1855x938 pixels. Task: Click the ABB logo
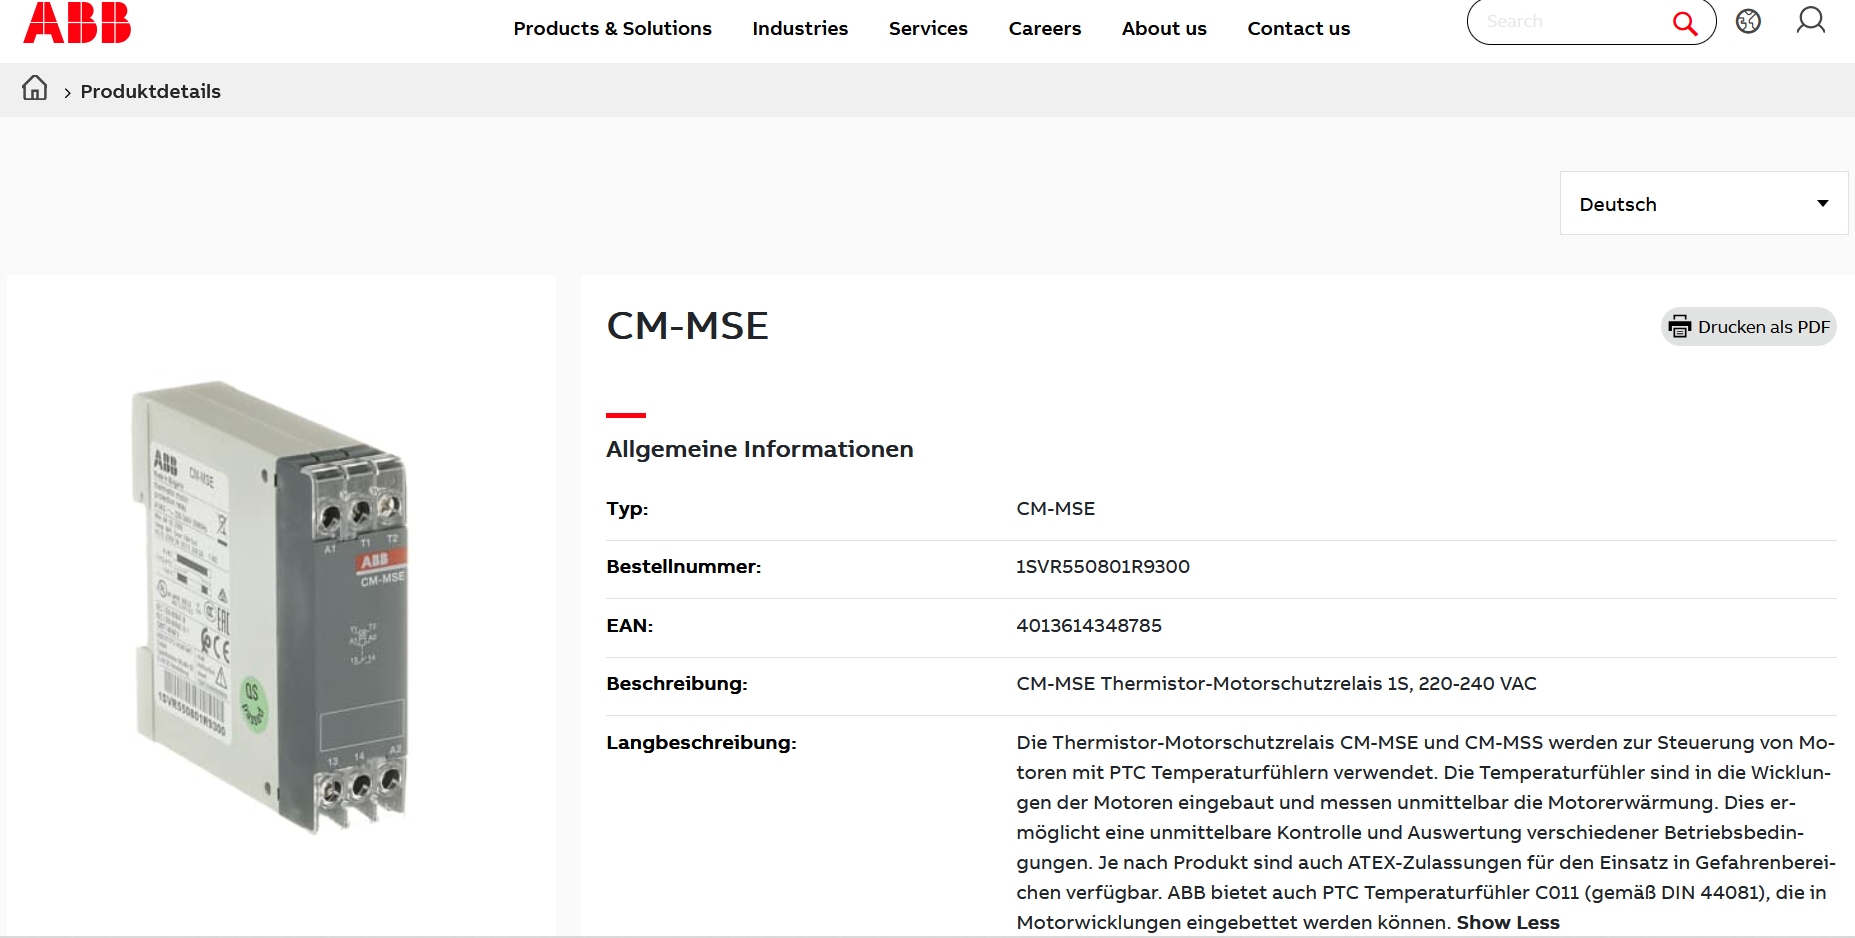[77, 21]
